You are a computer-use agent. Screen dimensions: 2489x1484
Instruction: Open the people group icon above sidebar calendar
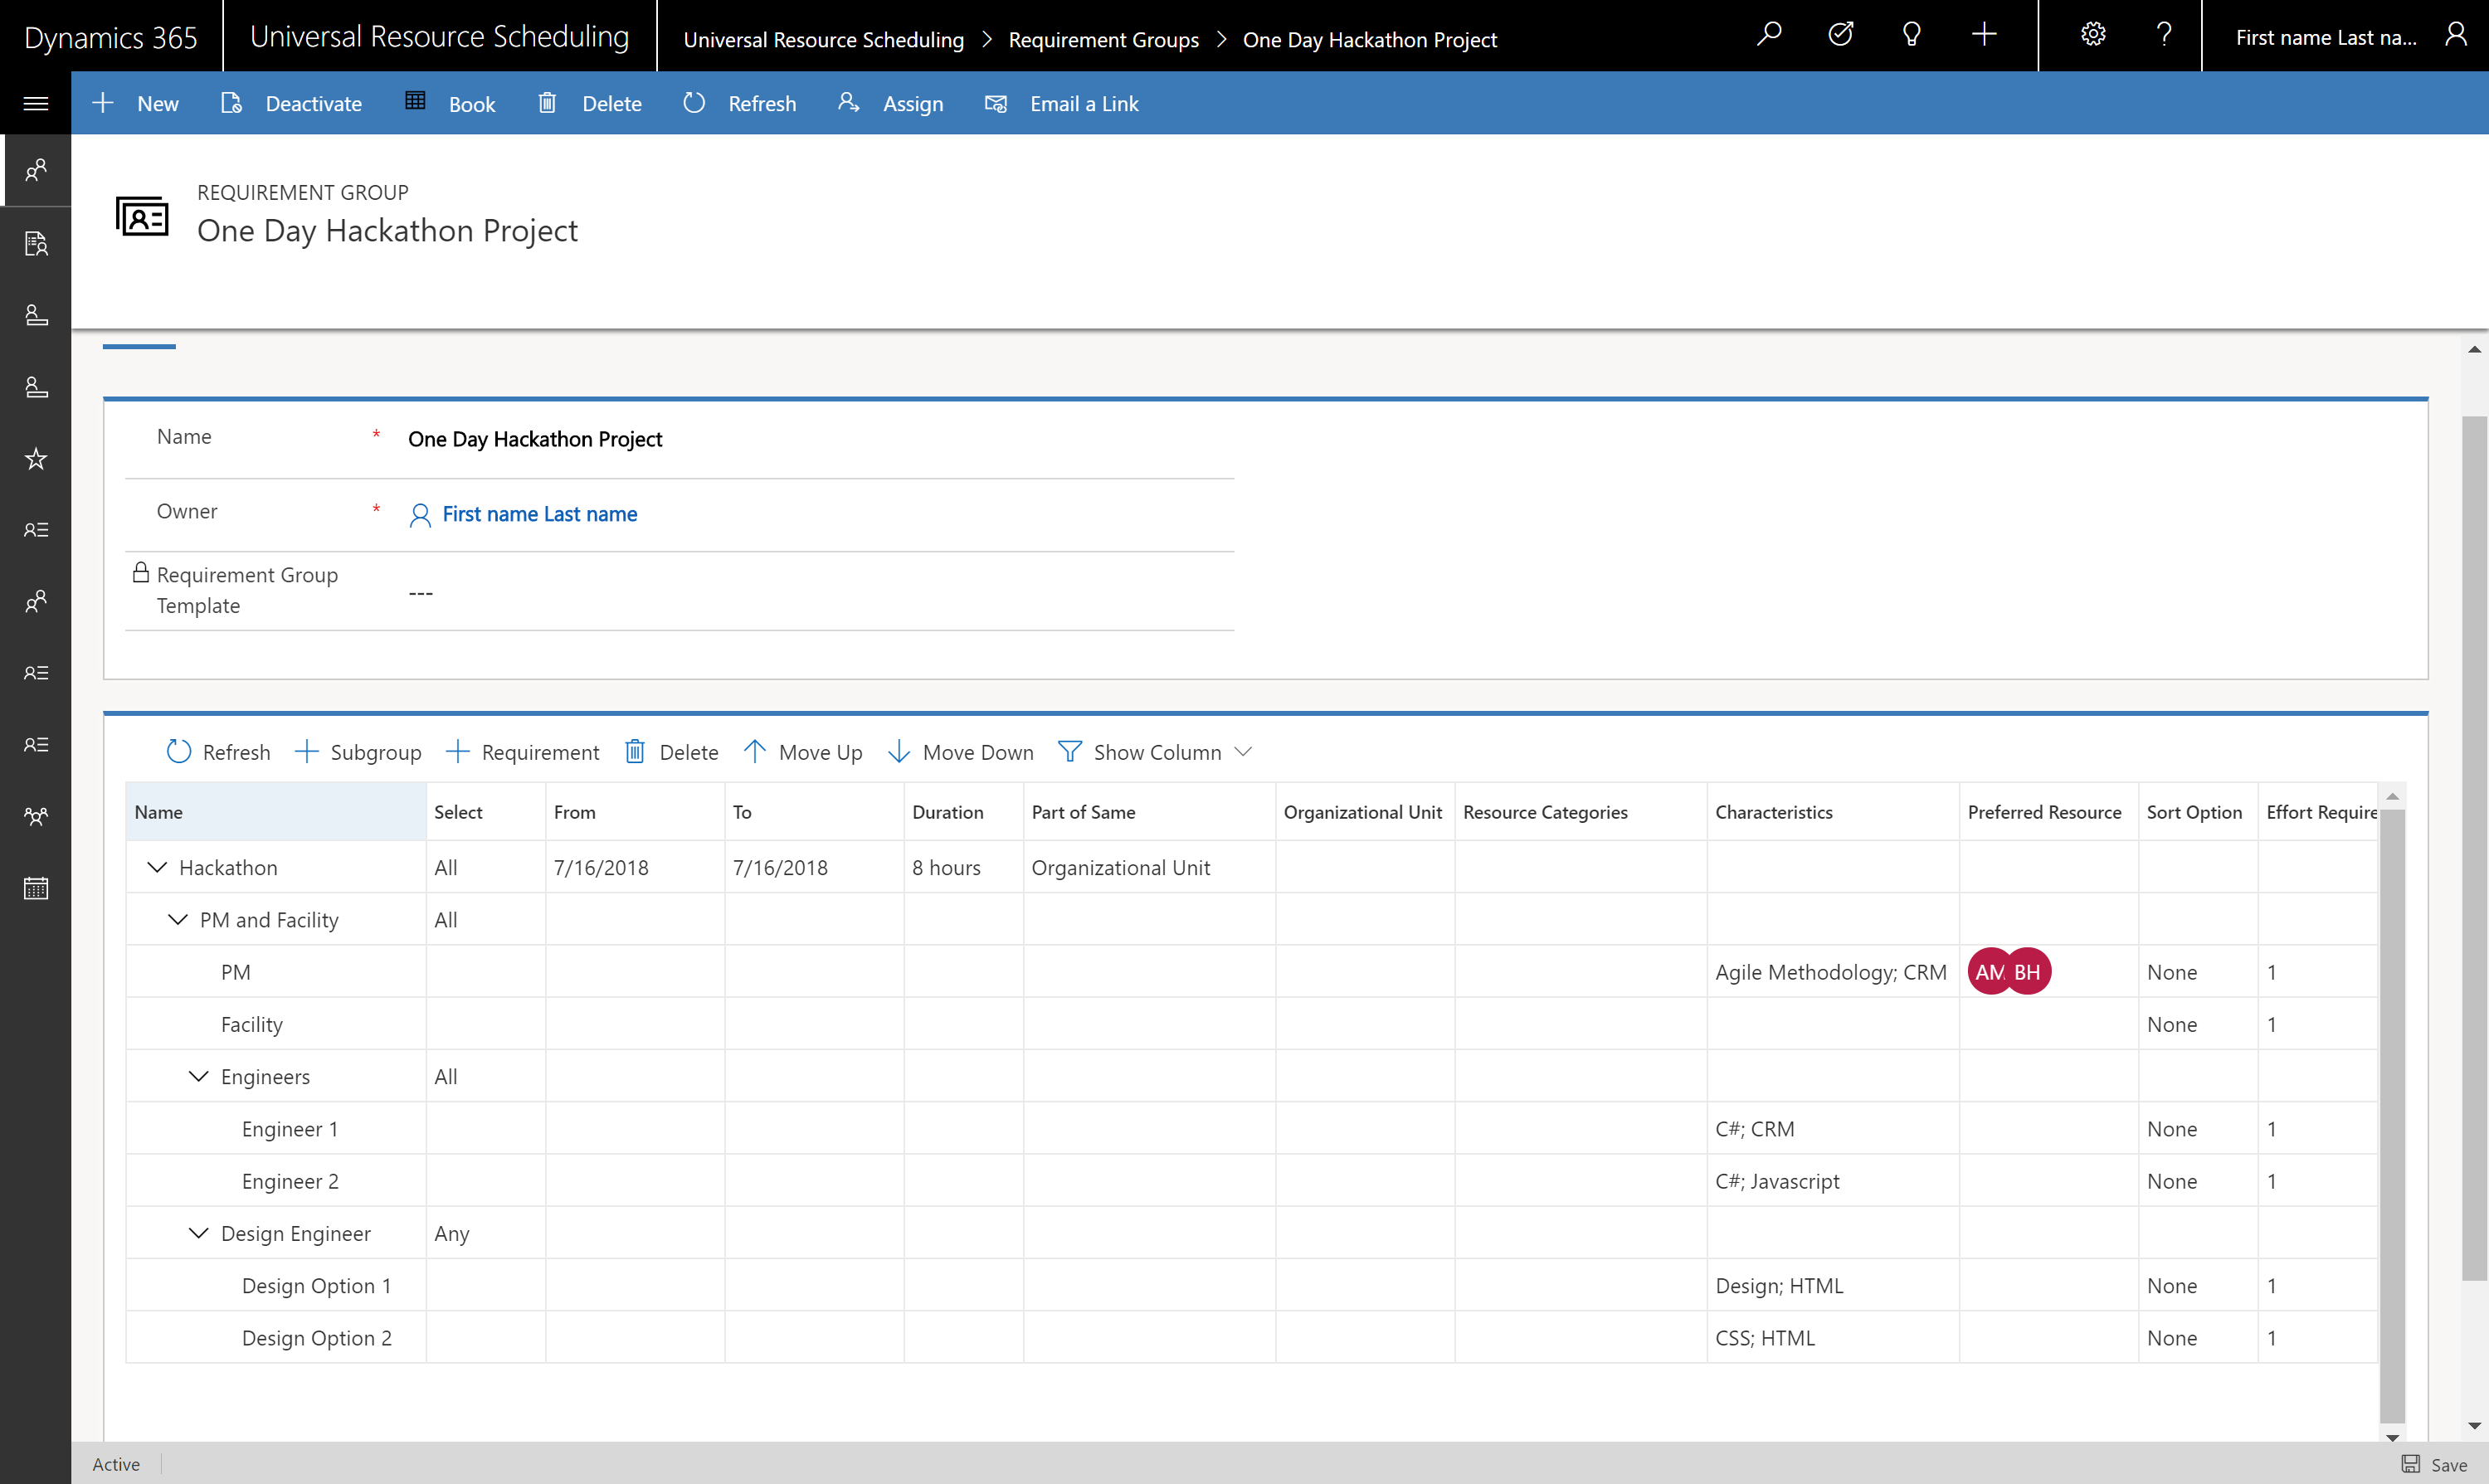point(36,816)
